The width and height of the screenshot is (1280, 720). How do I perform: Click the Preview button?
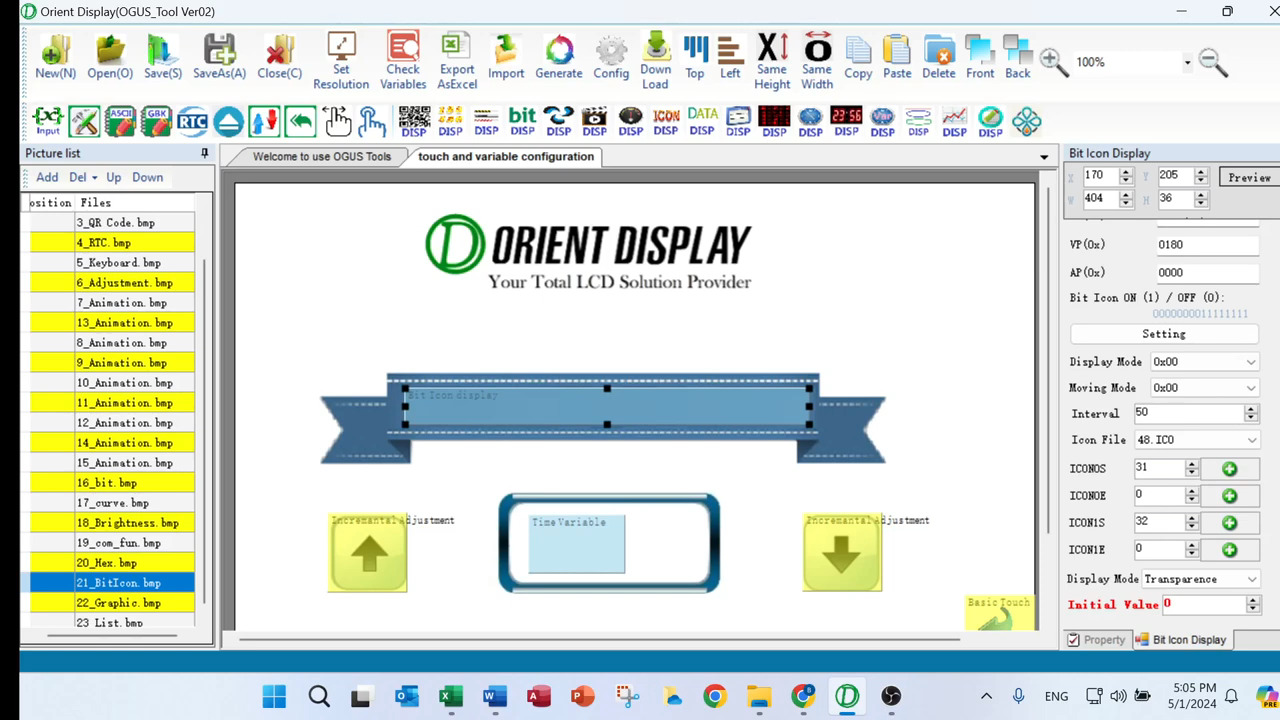(1249, 177)
